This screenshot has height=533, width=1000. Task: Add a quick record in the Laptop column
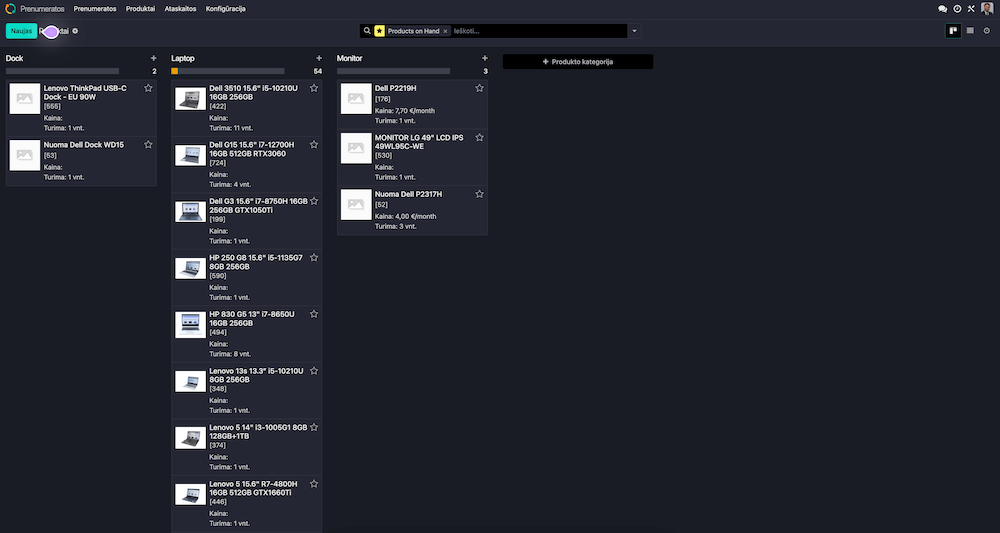[319, 58]
